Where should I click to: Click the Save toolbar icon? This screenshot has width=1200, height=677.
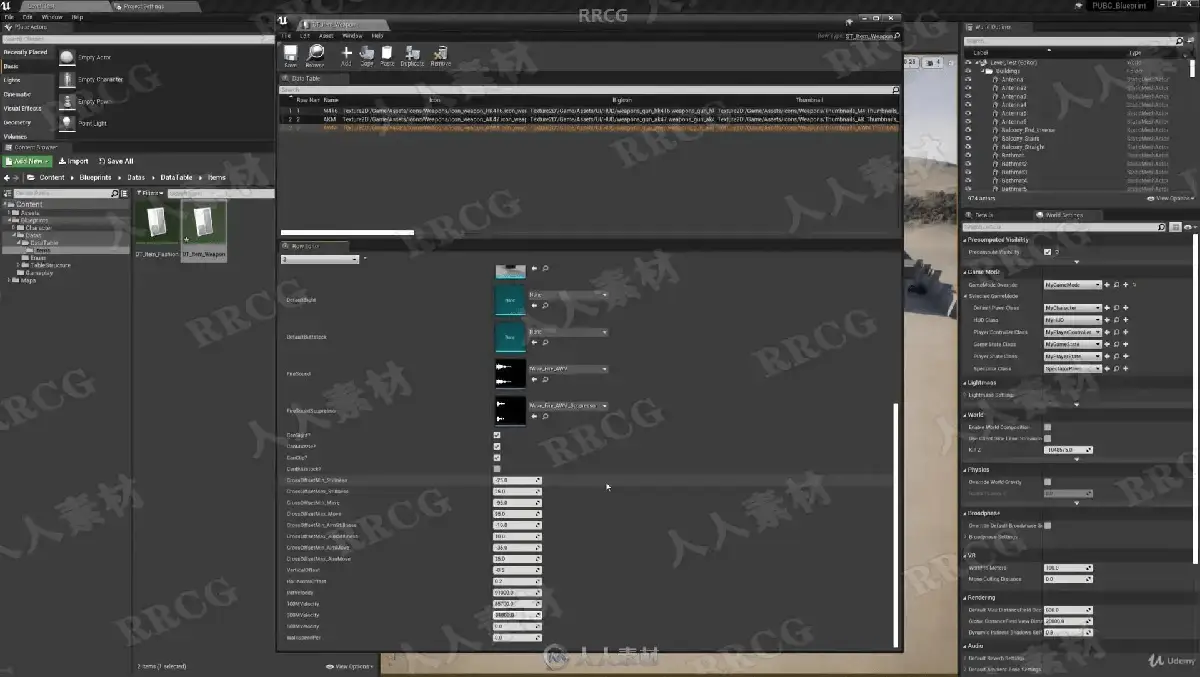coord(290,55)
